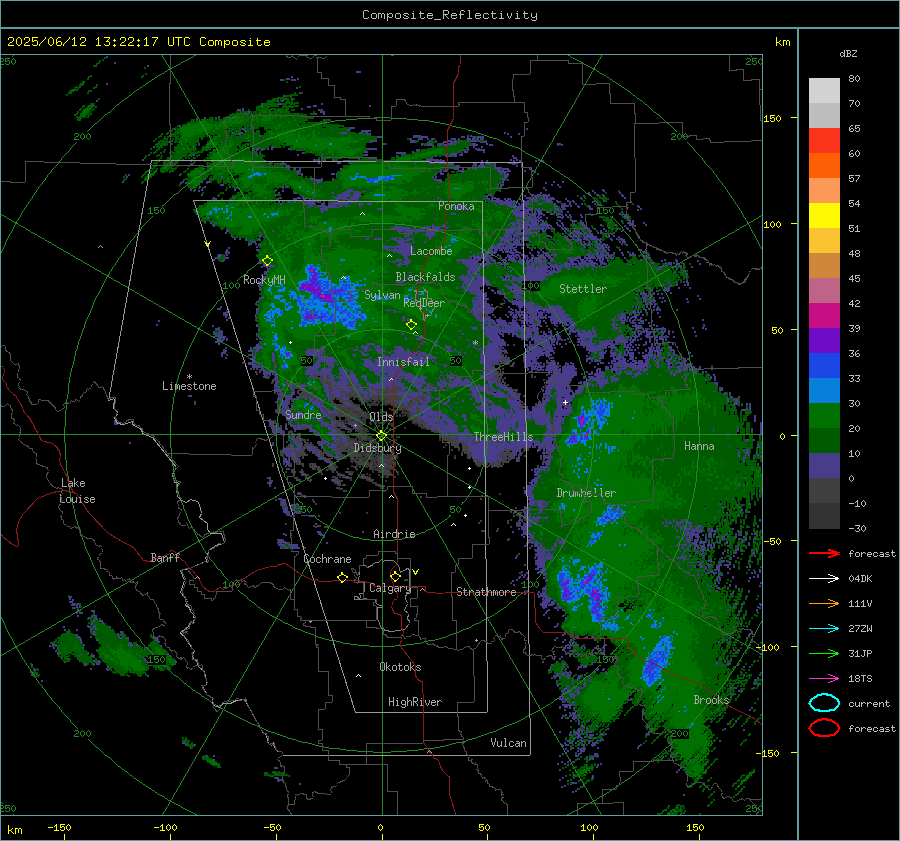Click the magenta 18TS arrow icon

824,679
